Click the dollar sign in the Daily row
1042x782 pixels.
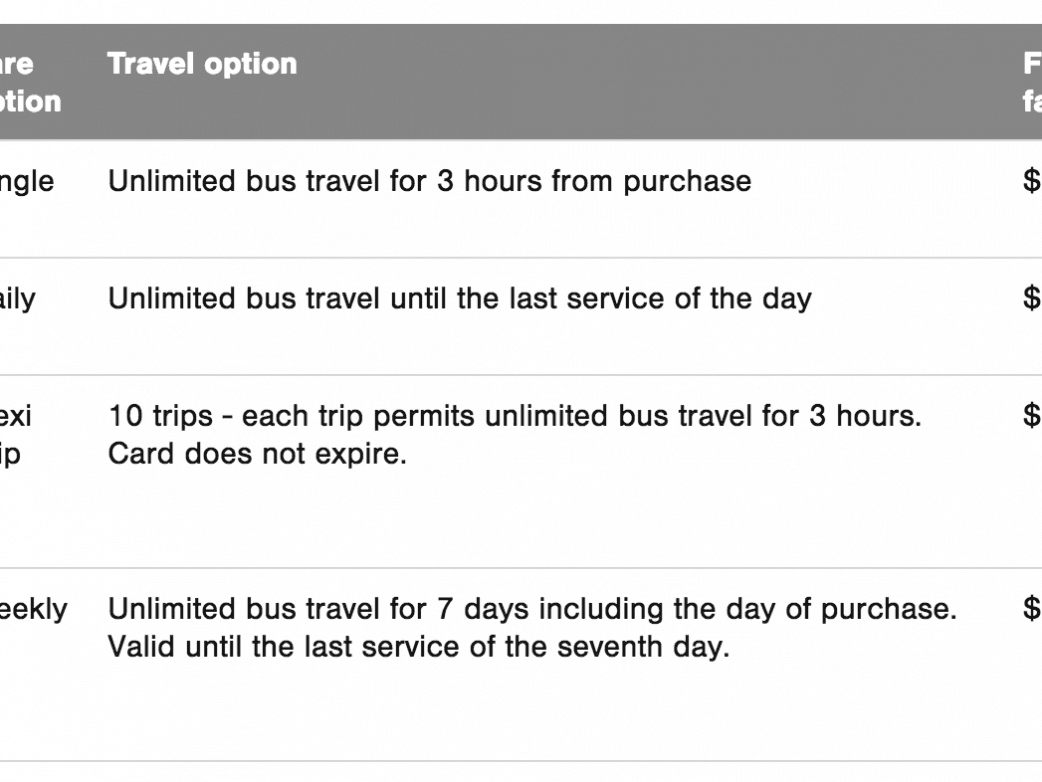click(1031, 299)
